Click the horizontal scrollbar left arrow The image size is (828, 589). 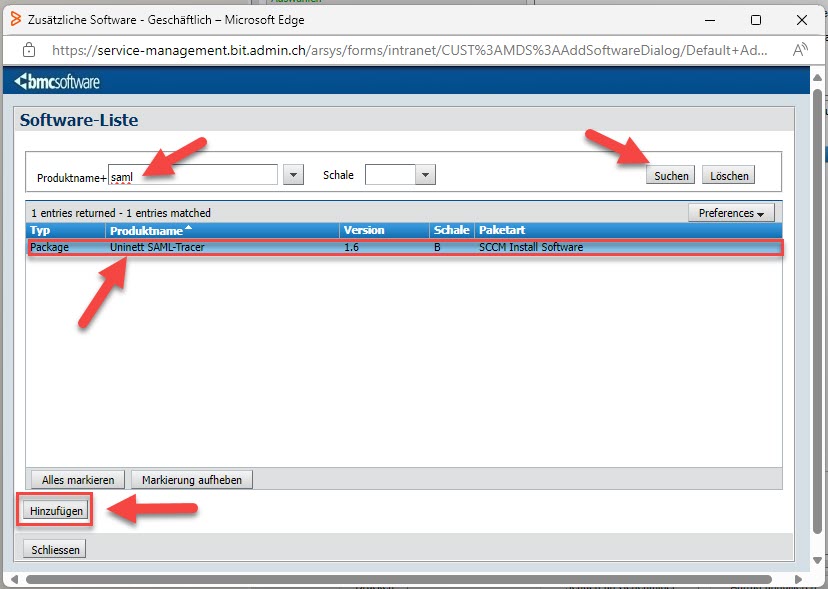click(15, 579)
